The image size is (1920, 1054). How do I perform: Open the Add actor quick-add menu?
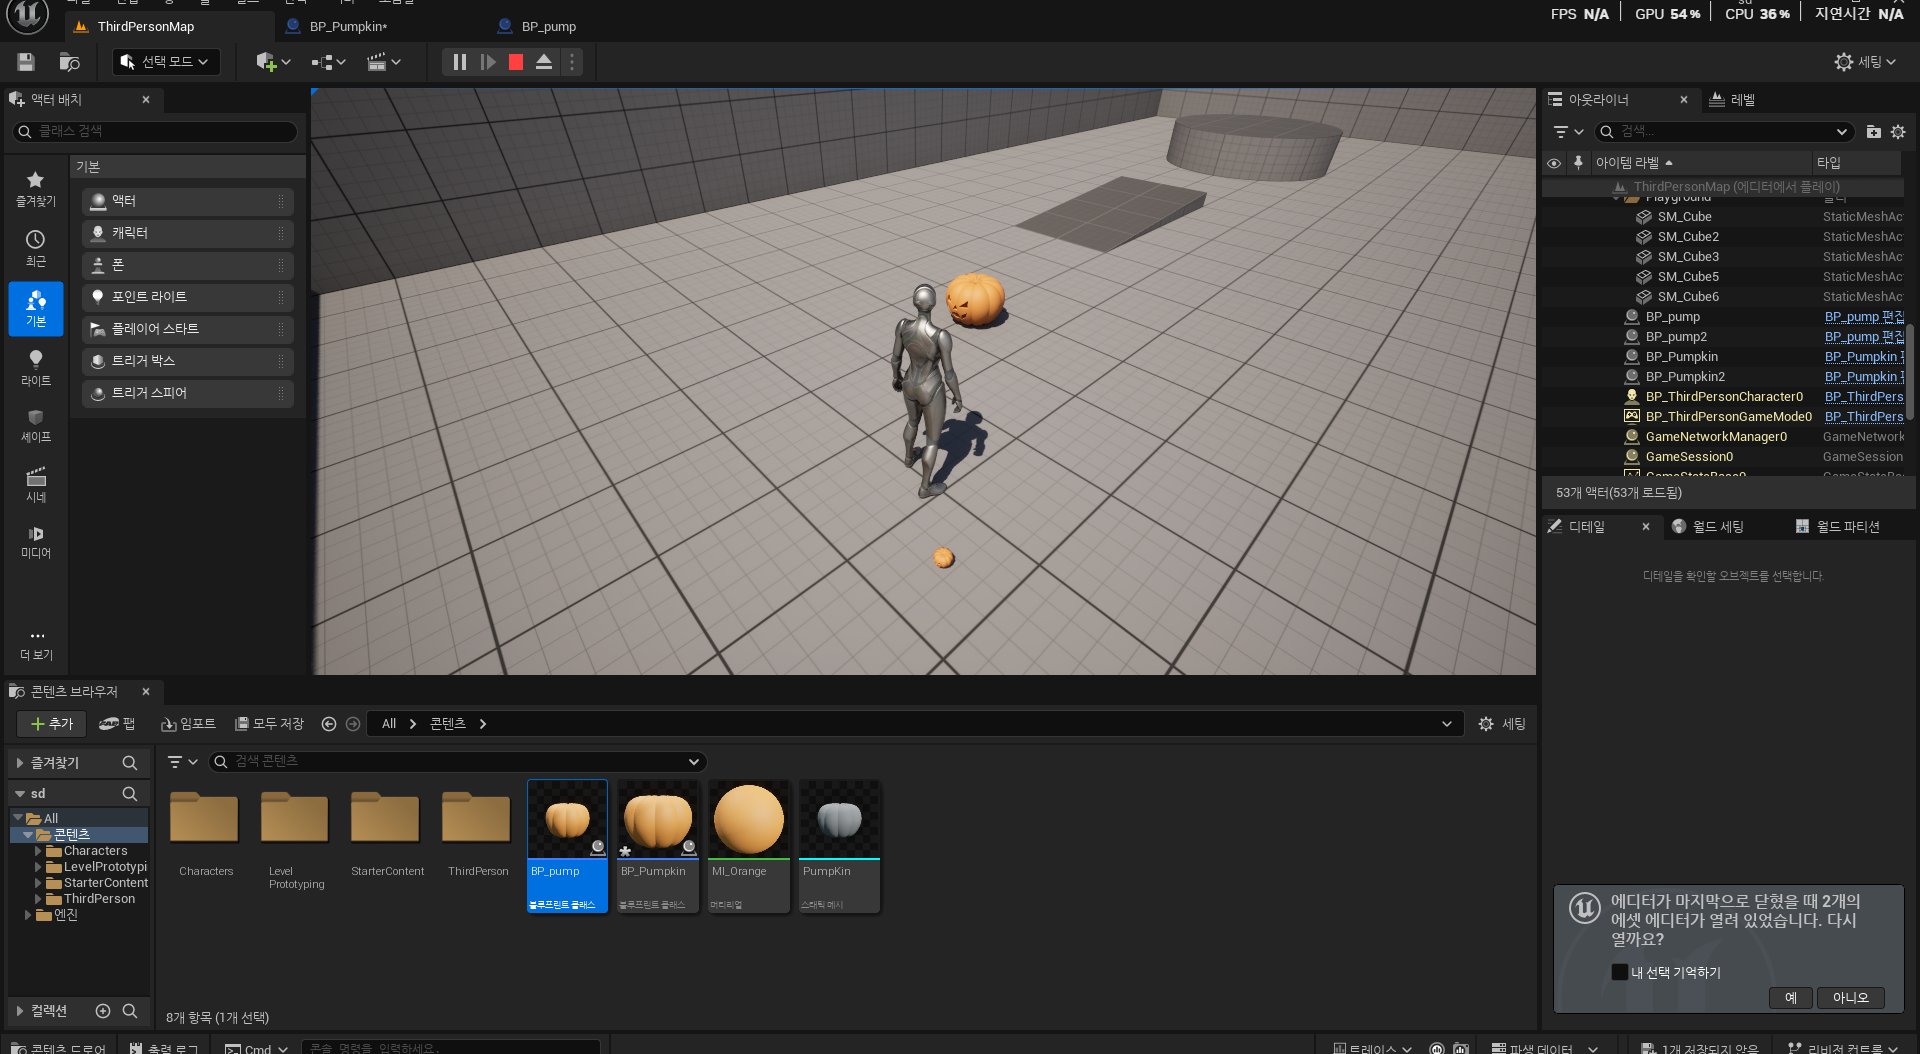click(273, 62)
